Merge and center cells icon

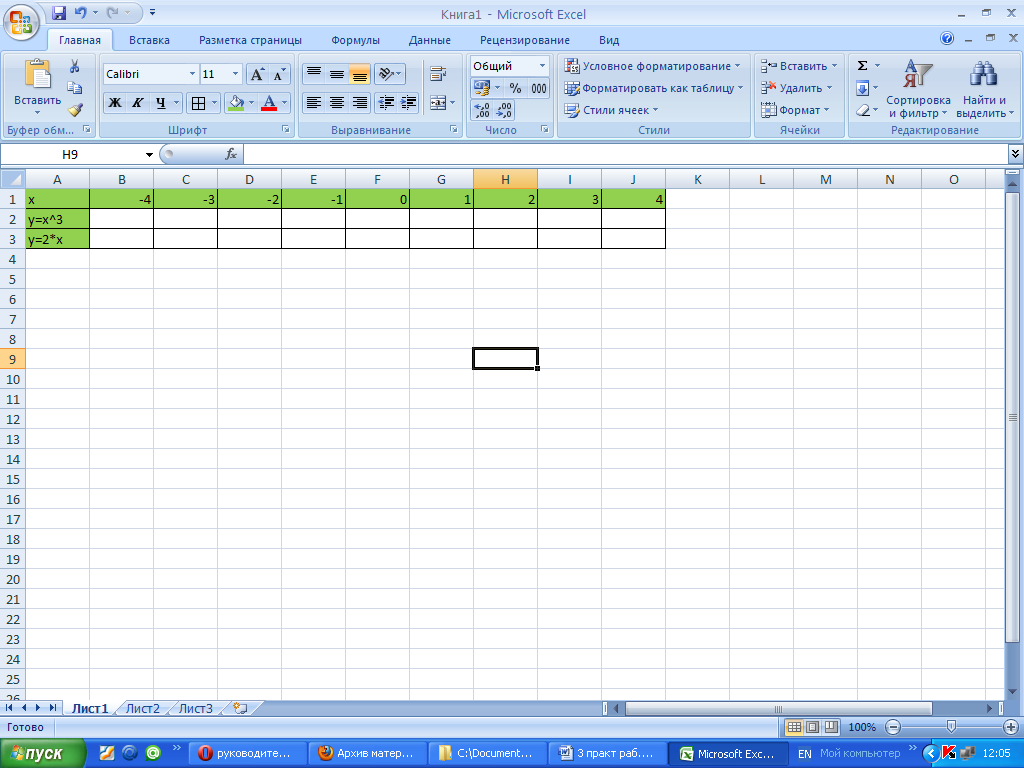[438, 103]
